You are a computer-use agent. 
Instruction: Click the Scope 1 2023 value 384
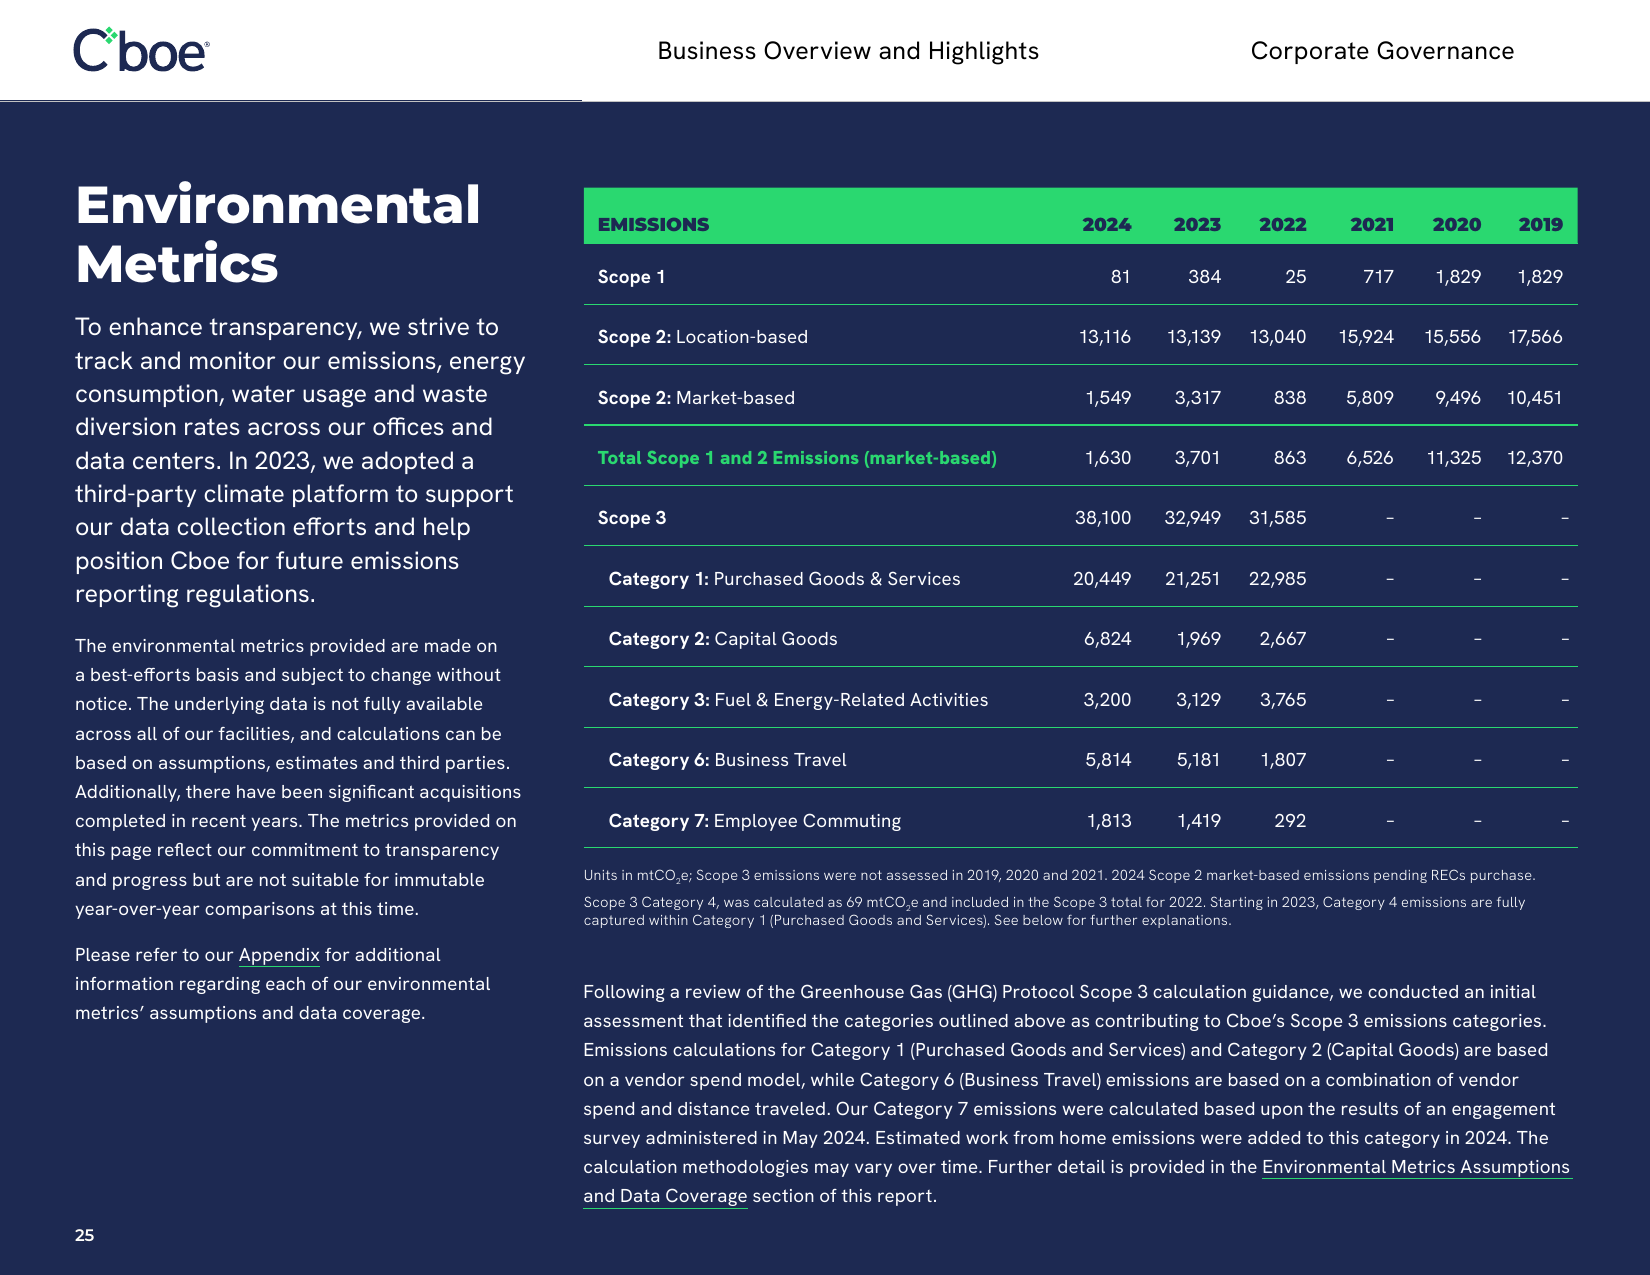[x=1204, y=277]
